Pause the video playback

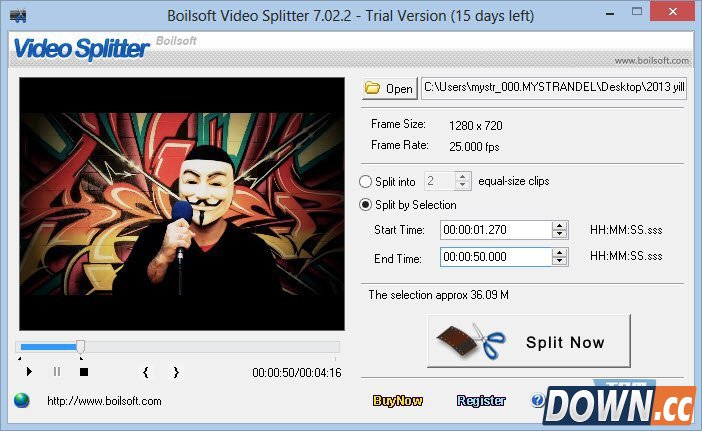click(57, 371)
